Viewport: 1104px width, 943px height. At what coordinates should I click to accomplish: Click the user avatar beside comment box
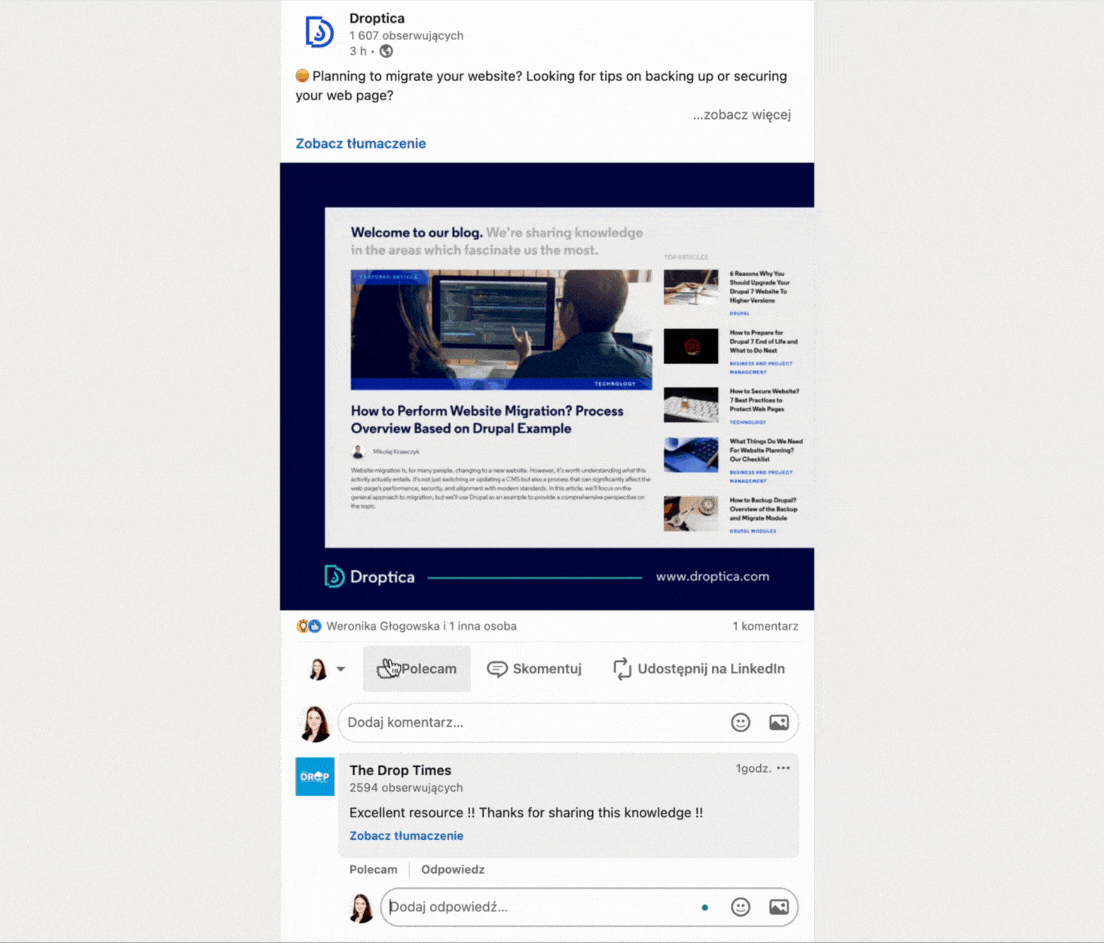[315, 723]
